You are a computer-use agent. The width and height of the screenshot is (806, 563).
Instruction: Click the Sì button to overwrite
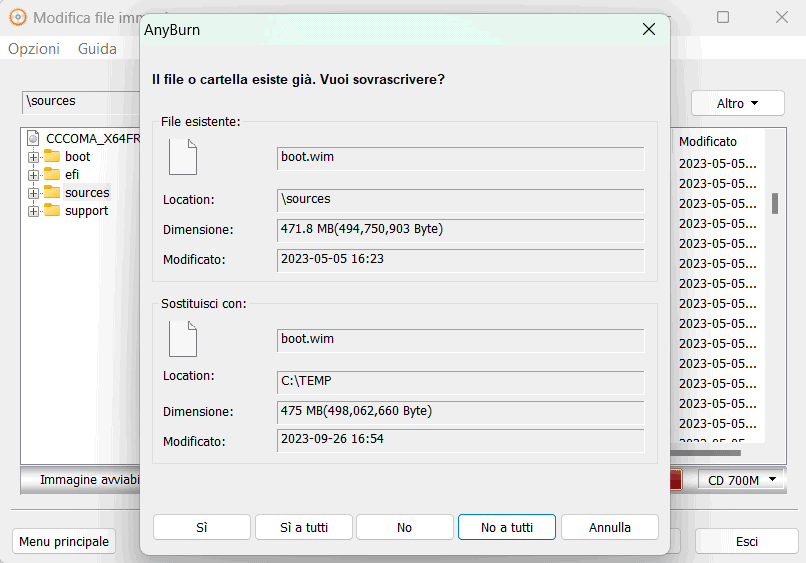(202, 527)
